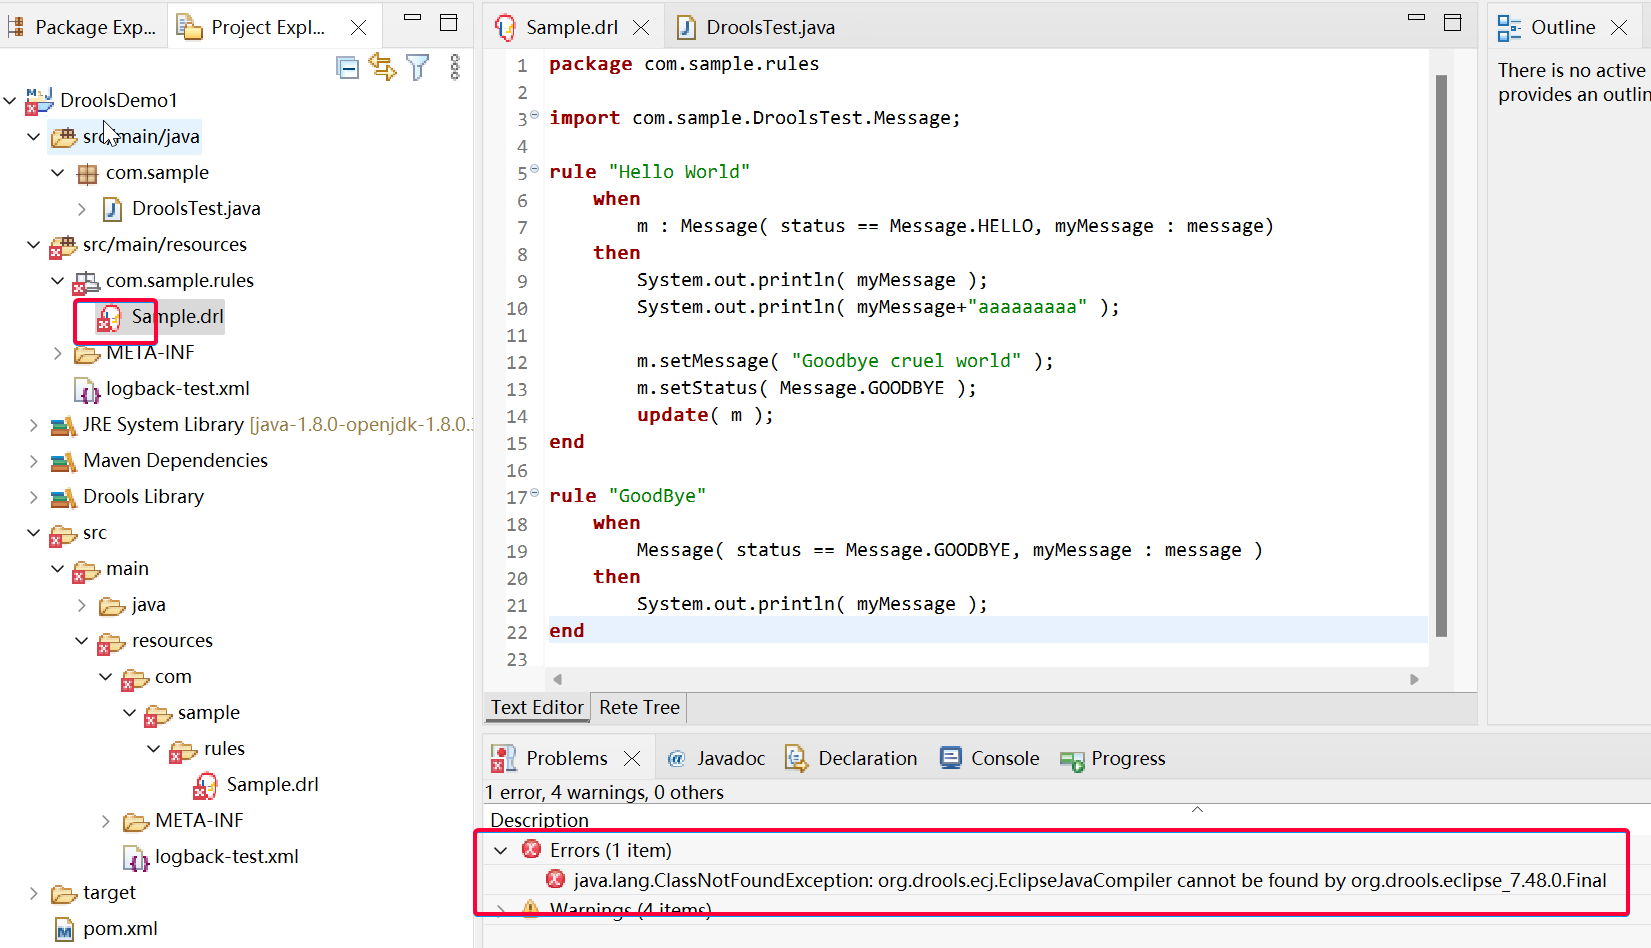
Task: Open the Progress view tab
Action: click(1113, 759)
